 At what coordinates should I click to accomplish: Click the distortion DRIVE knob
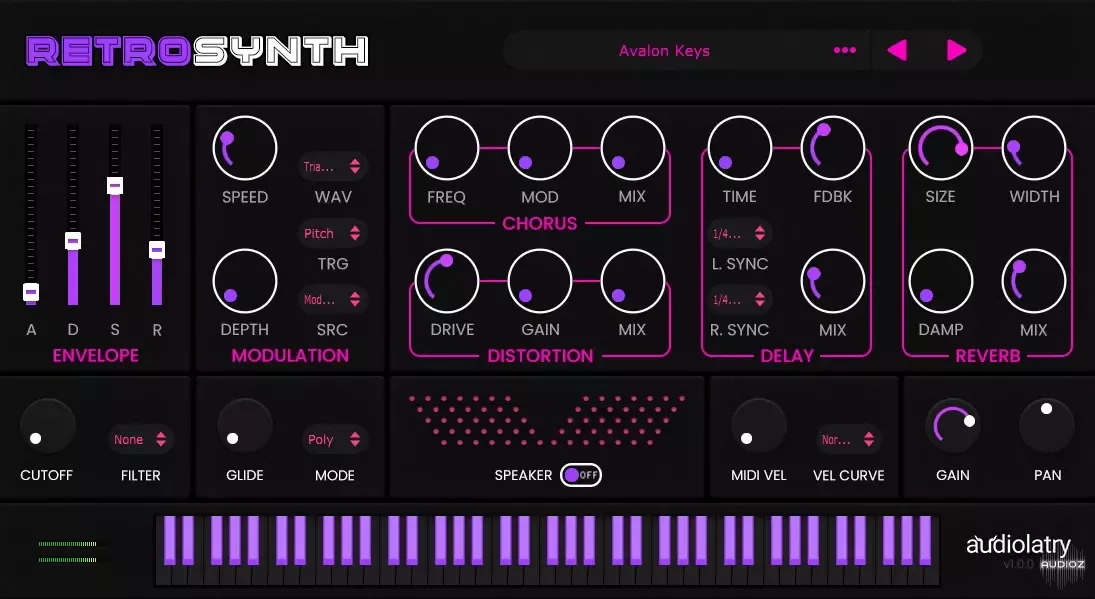pyautogui.click(x=447, y=281)
